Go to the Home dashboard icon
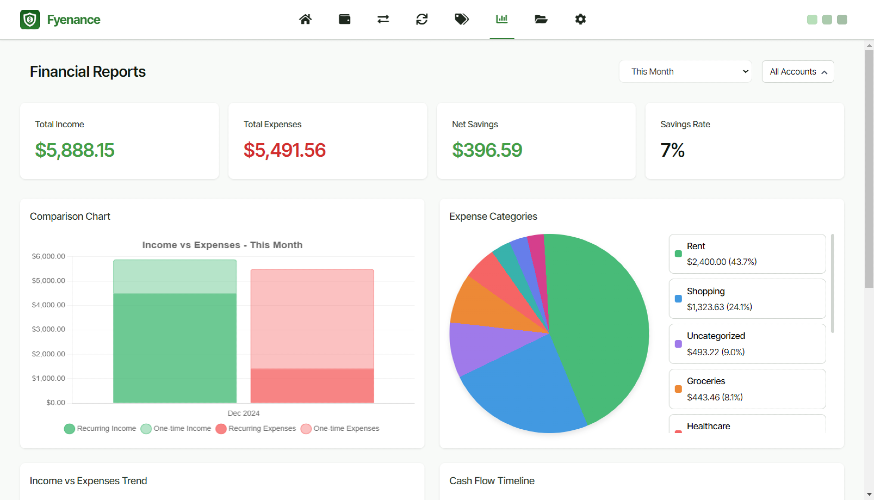 point(305,20)
